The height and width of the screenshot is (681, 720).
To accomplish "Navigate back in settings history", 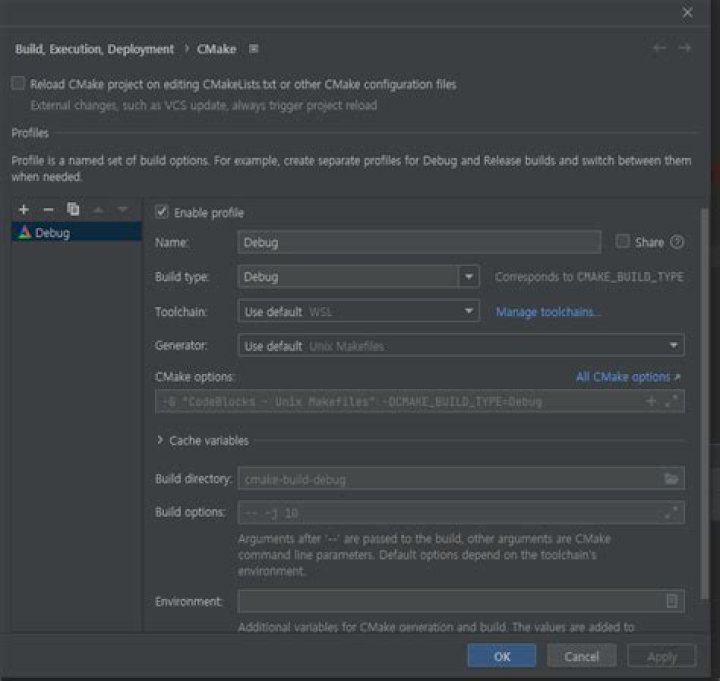I will 659,48.
